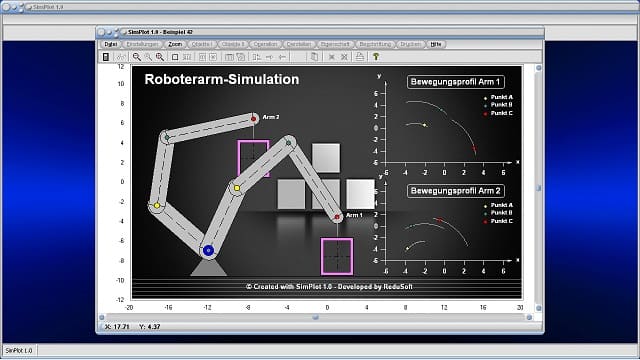Click the right button of horizontal scrollbar
The height and width of the screenshot is (360, 640).
click(529, 317)
